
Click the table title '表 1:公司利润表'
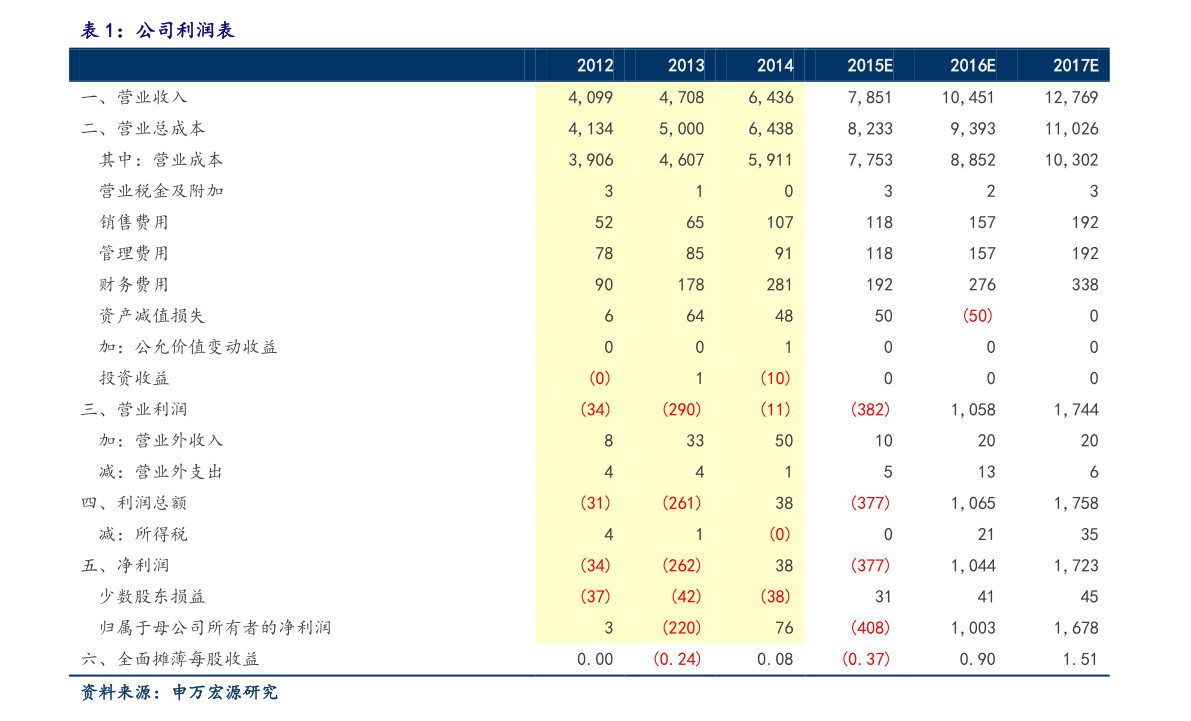click(158, 30)
